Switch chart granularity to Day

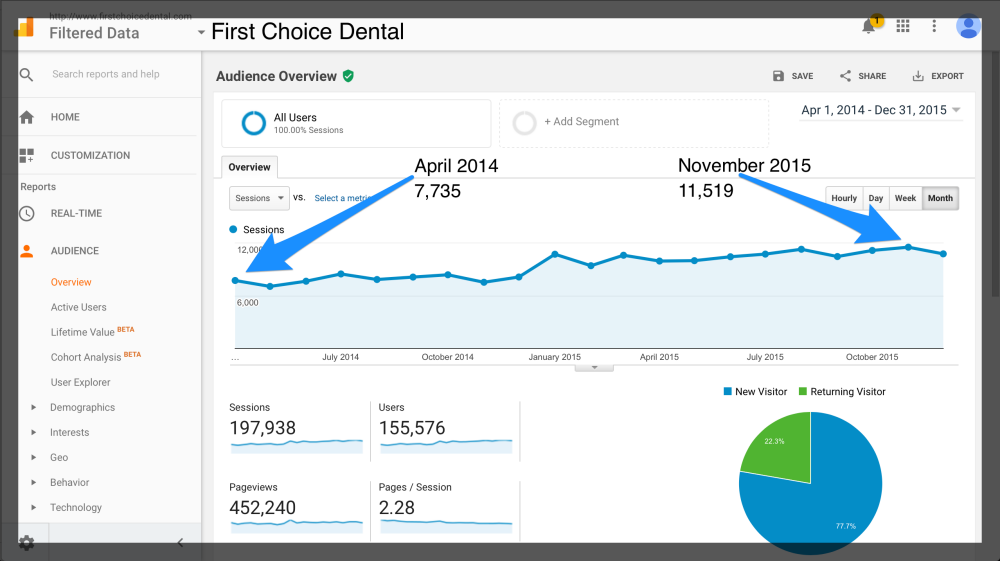point(876,198)
